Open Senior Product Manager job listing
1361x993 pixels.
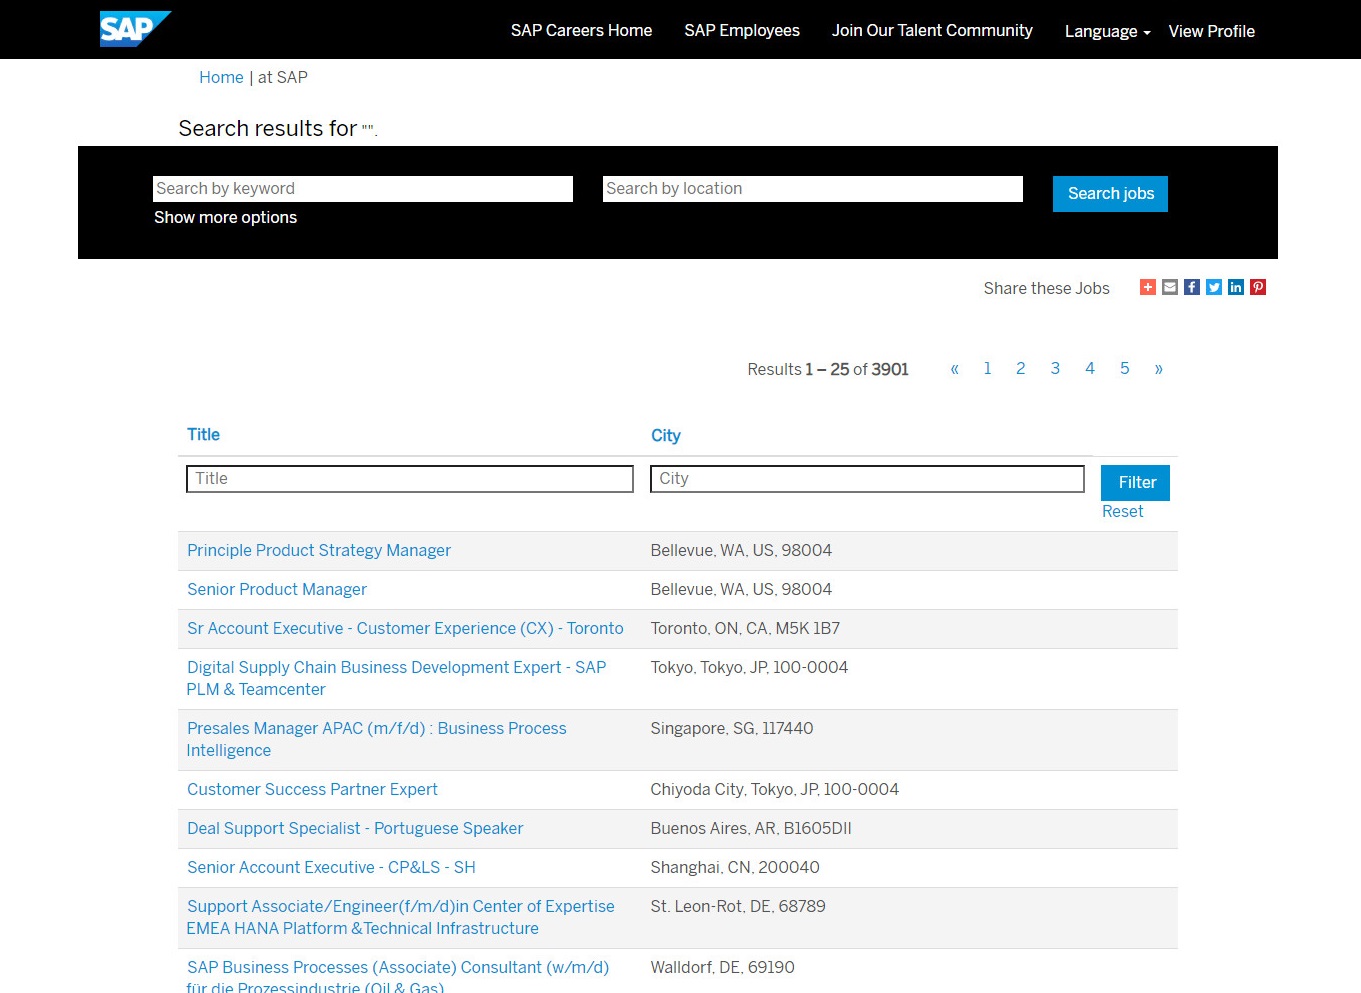click(x=277, y=590)
